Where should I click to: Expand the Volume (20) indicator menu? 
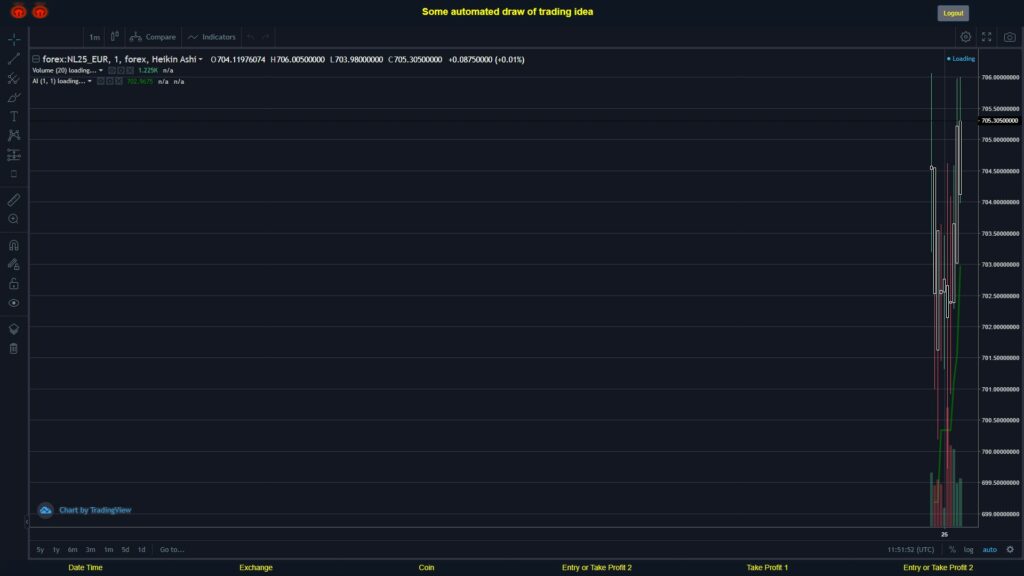(x=101, y=71)
